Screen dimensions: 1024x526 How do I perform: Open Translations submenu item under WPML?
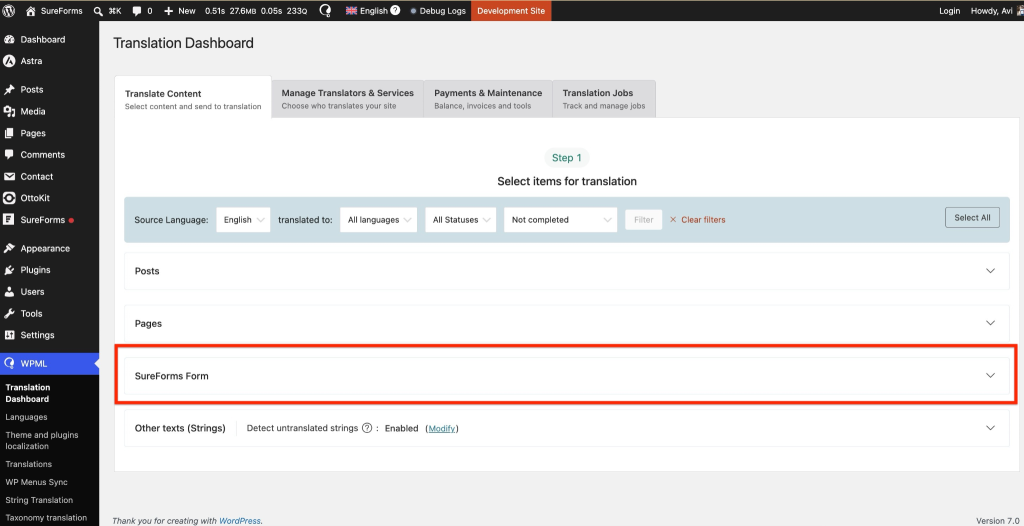(29, 464)
